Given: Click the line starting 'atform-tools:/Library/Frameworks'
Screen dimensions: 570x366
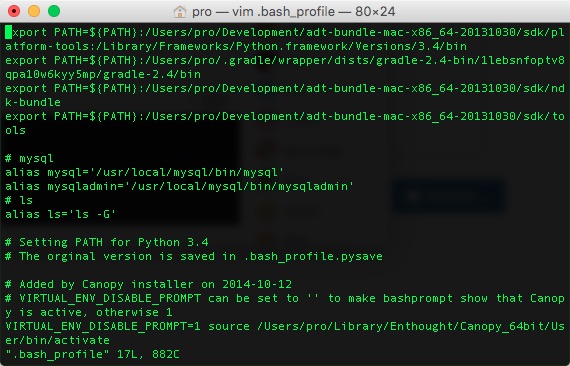Looking at the screenshot, I should 236,47.
